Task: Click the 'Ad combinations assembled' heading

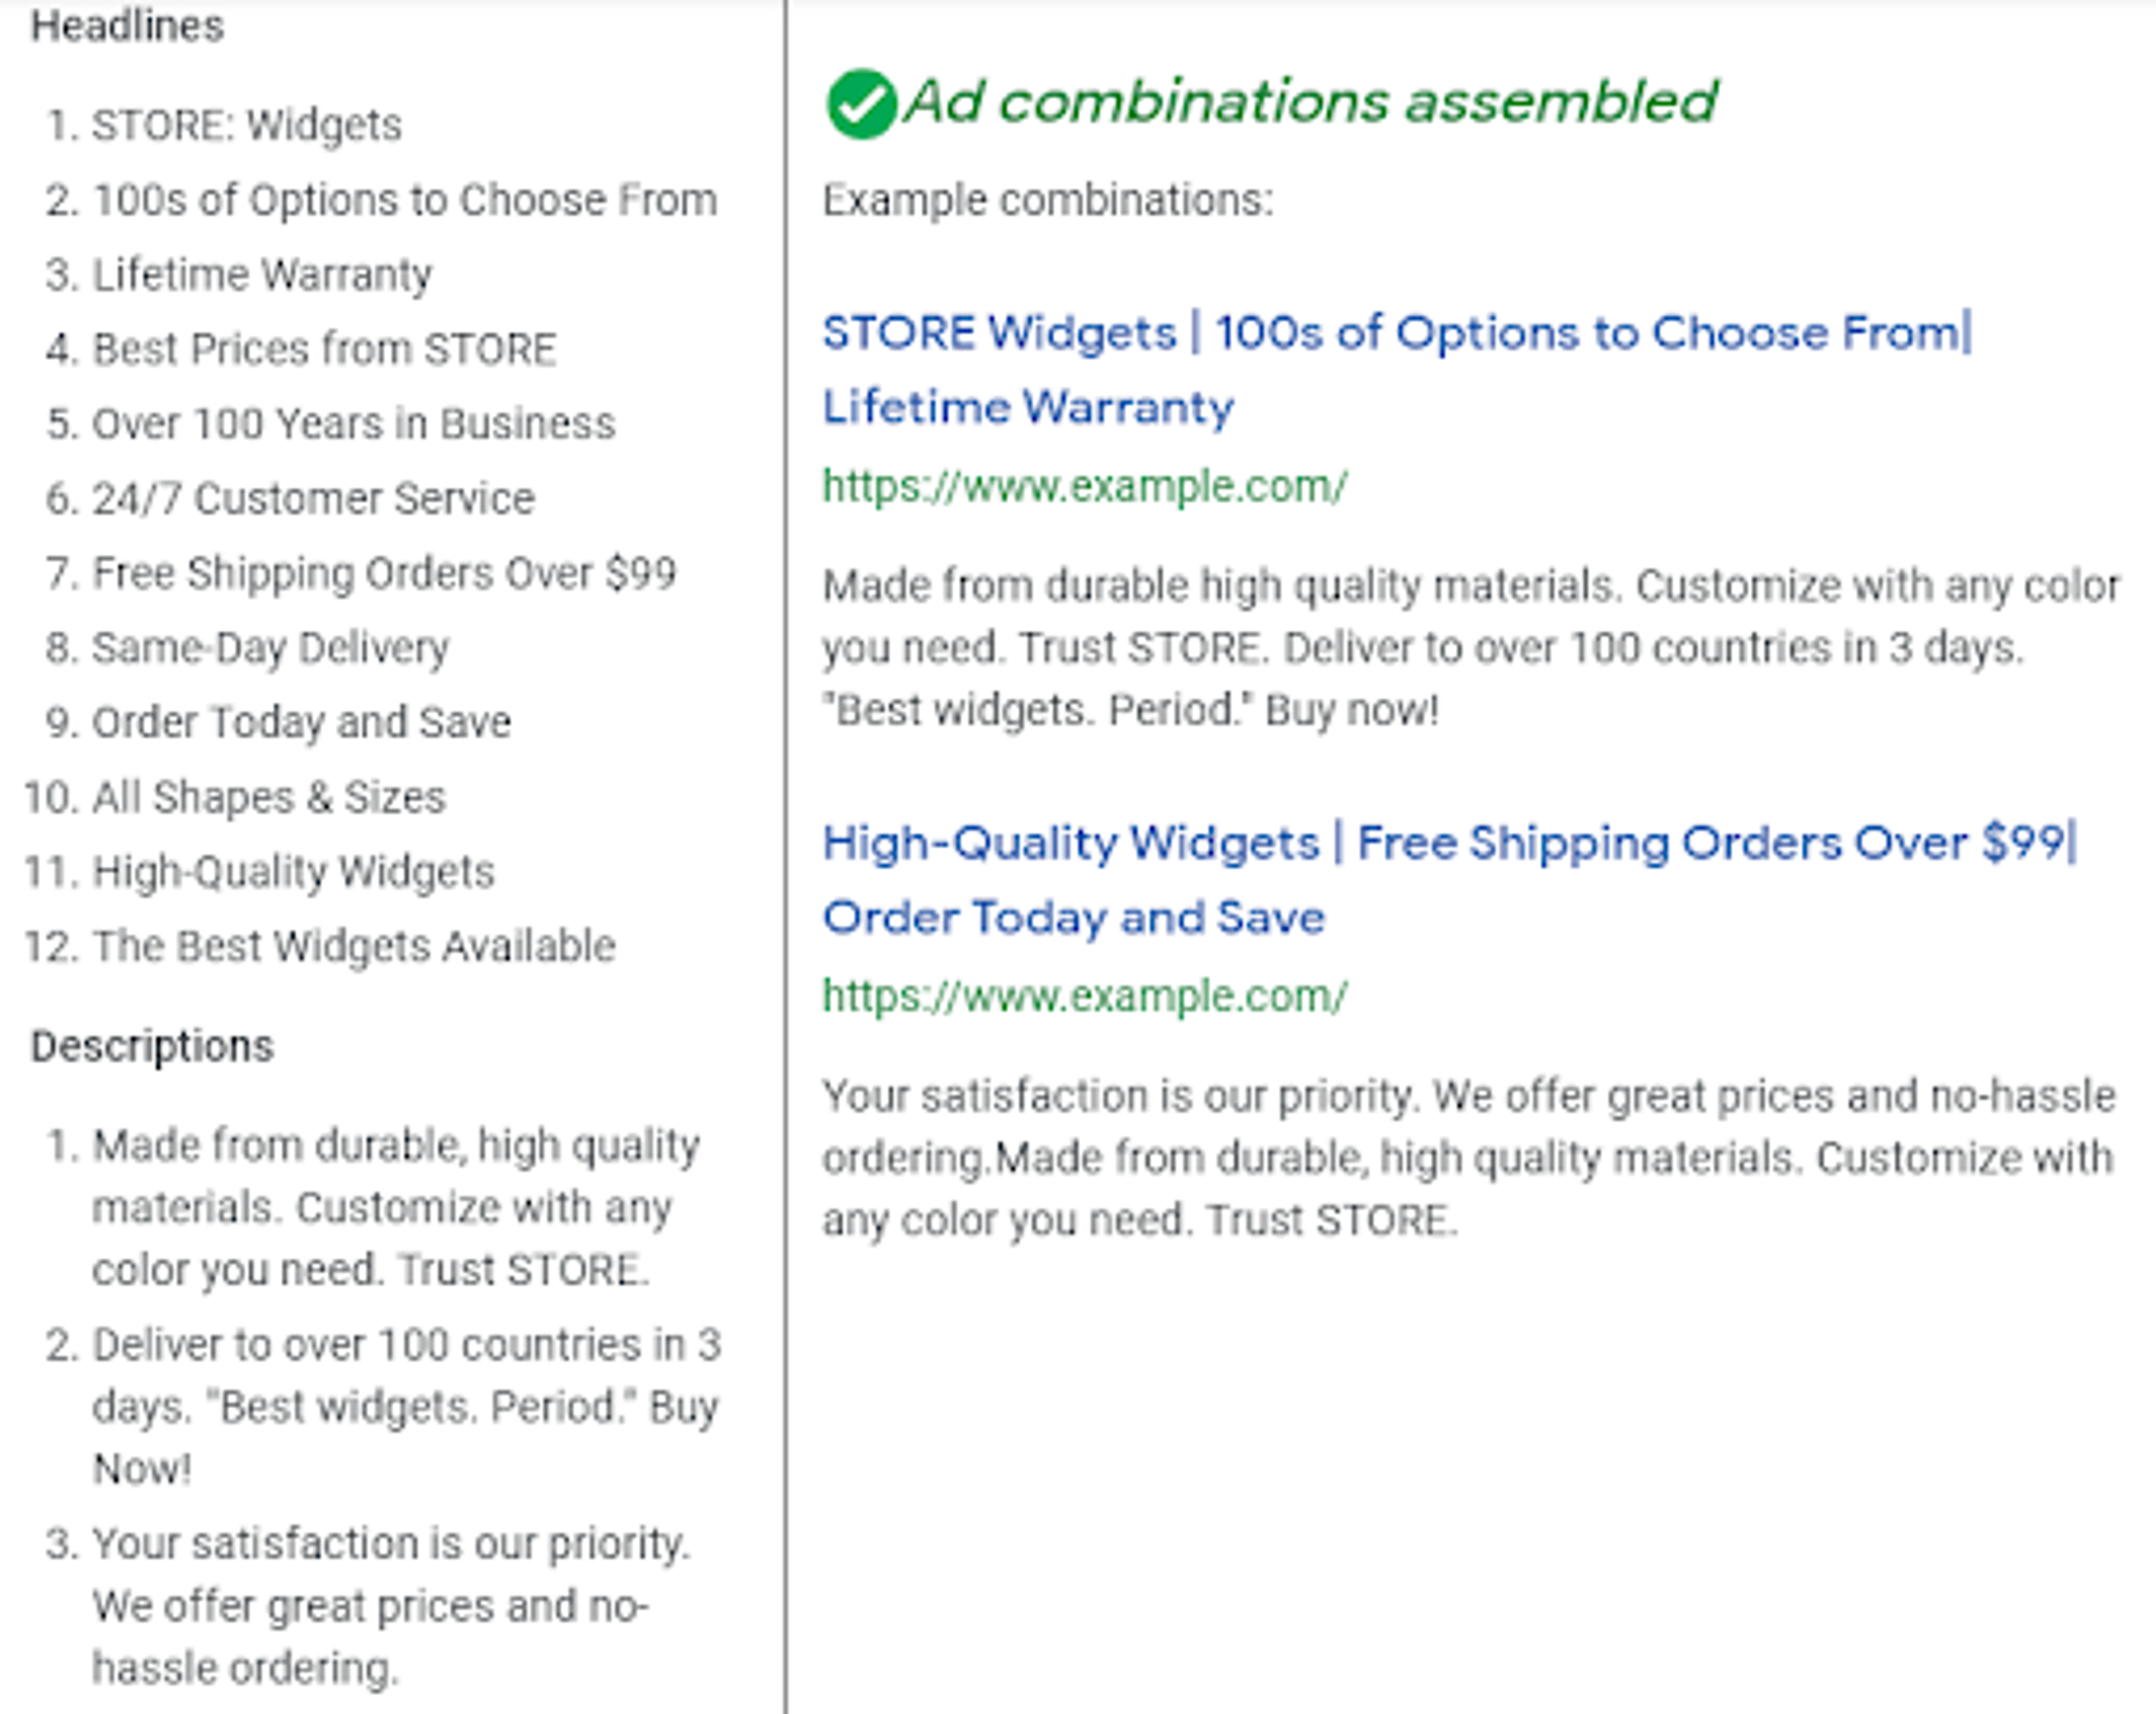Action: click(1310, 102)
